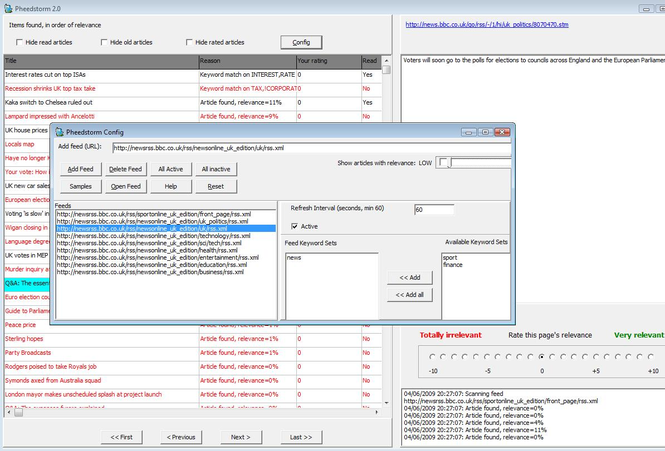Select 'Rodgers poised to take Royals job' article

pos(193,367)
